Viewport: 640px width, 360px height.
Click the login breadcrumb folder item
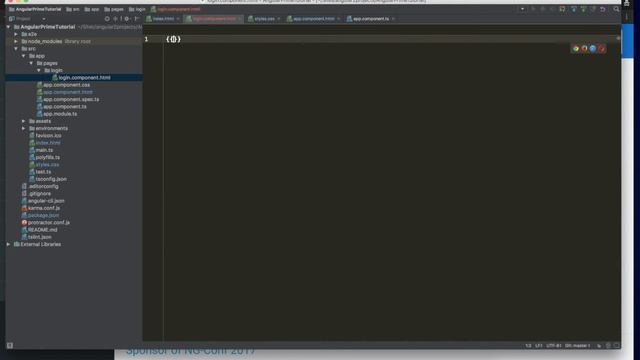click(137, 9)
